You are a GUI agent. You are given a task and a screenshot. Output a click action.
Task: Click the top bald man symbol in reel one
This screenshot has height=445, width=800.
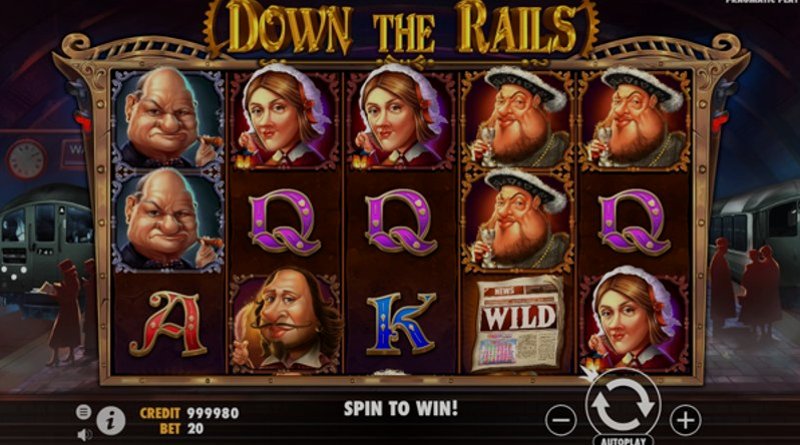(x=168, y=118)
